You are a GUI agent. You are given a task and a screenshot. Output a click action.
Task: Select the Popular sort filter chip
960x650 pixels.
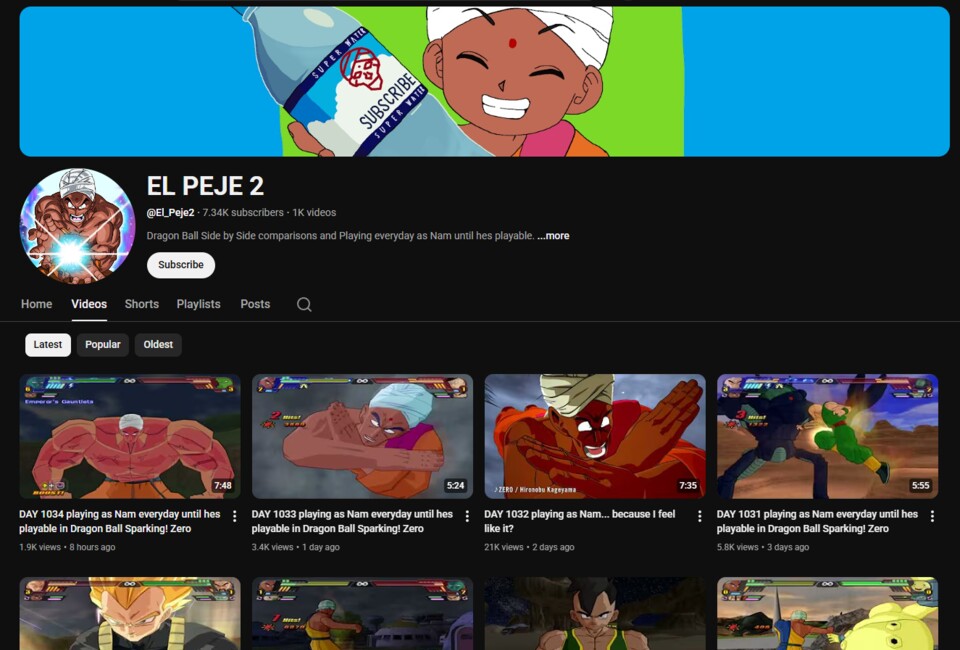click(103, 345)
